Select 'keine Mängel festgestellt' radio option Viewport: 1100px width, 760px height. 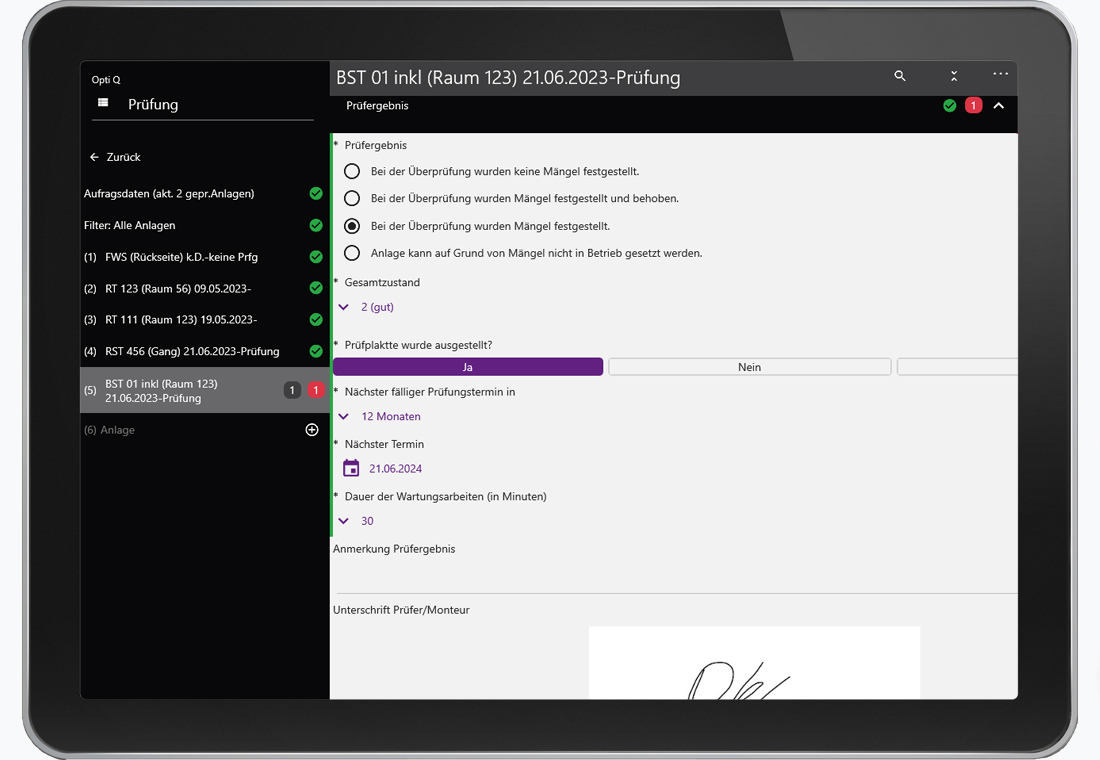tap(352, 172)
